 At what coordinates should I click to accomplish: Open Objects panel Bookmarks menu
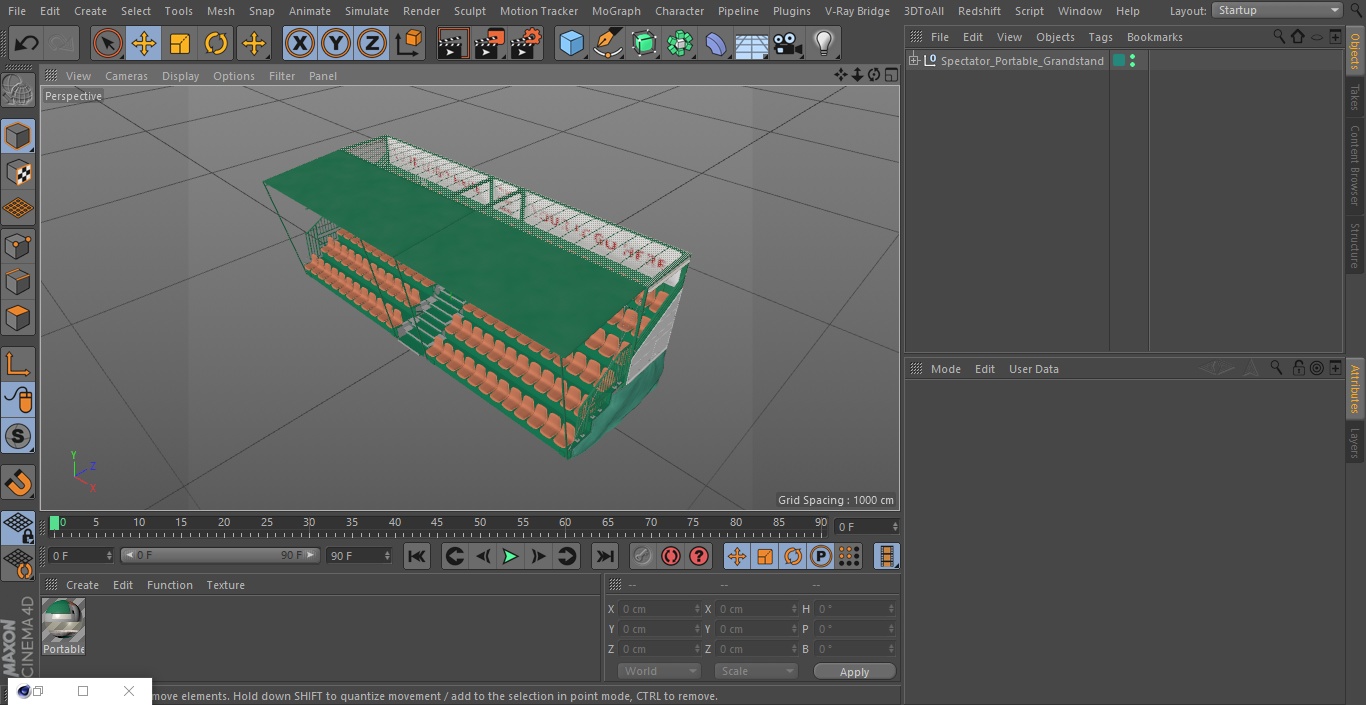coord(1154,37)
